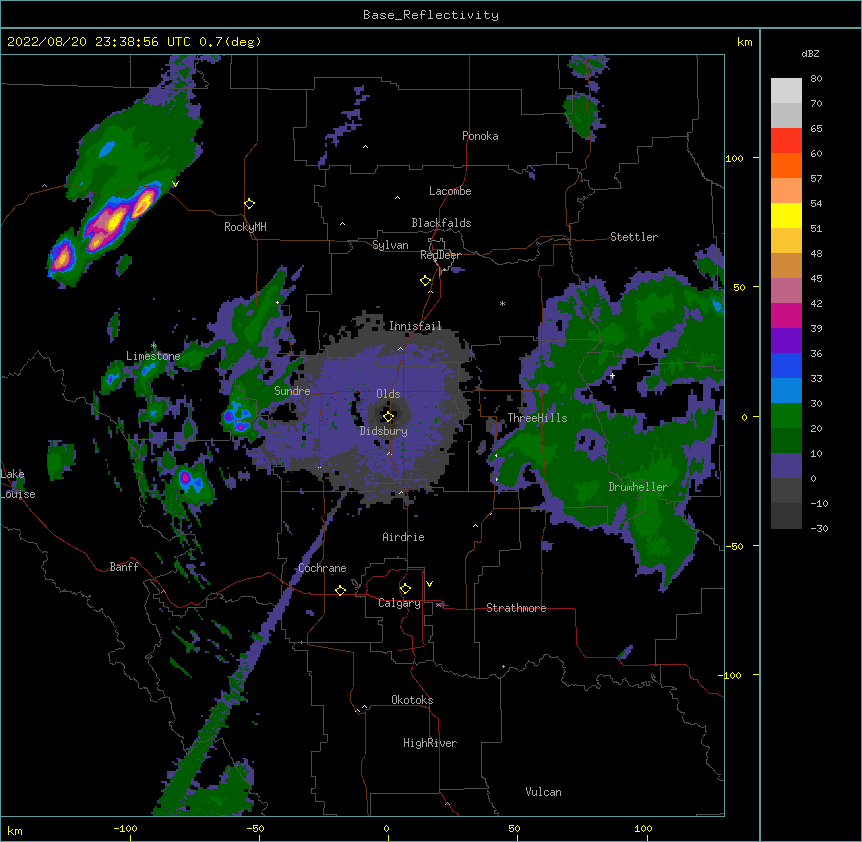
Task: Click the Vulcan town label
Action: (x=543, y=792)
